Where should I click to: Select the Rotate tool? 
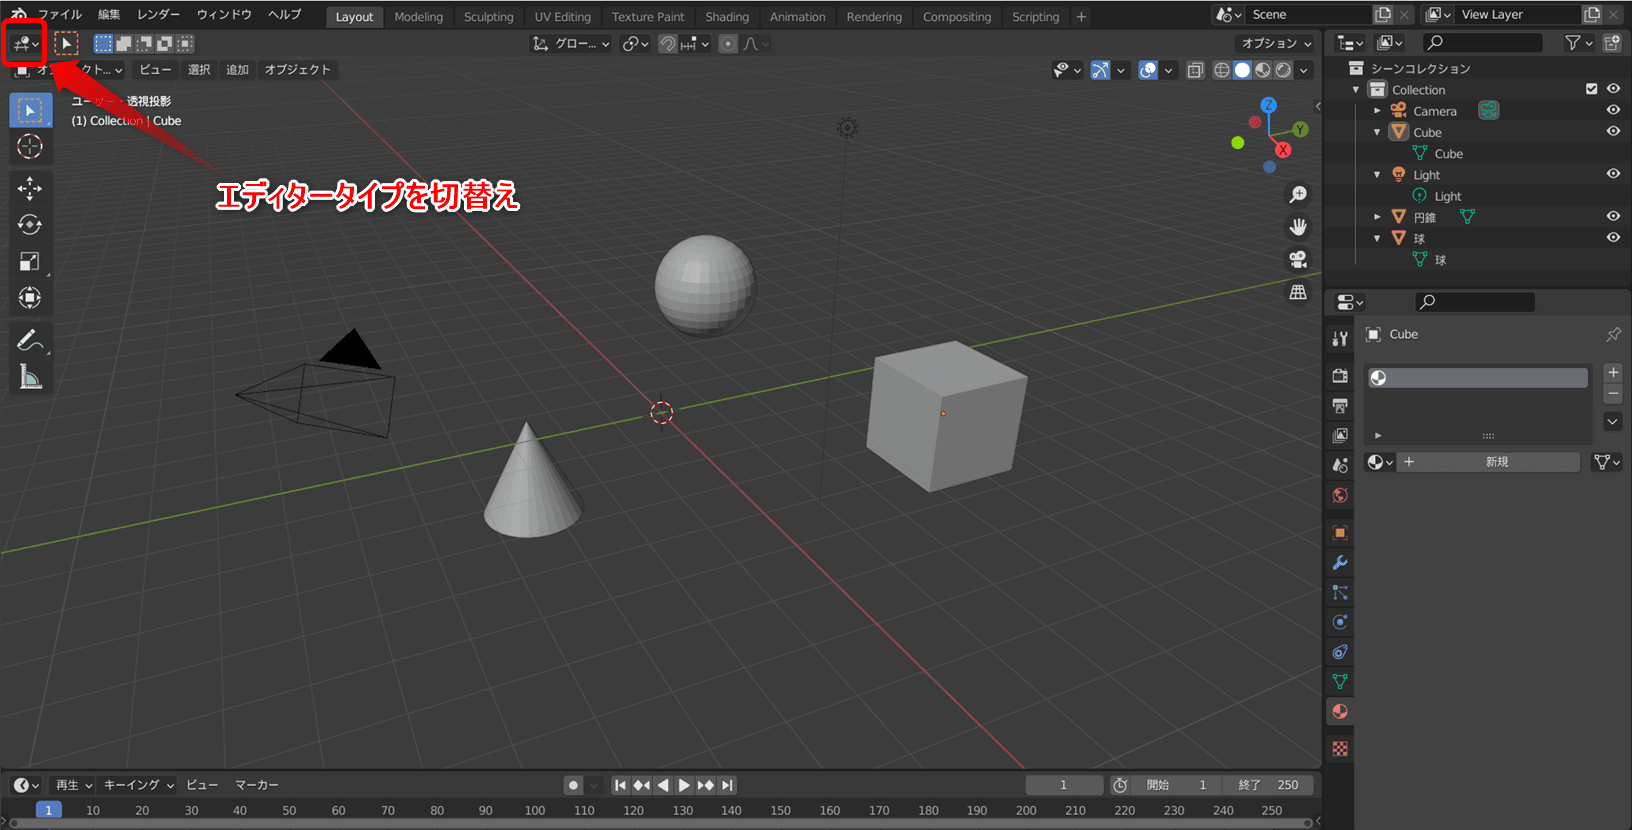click(30, 225)
